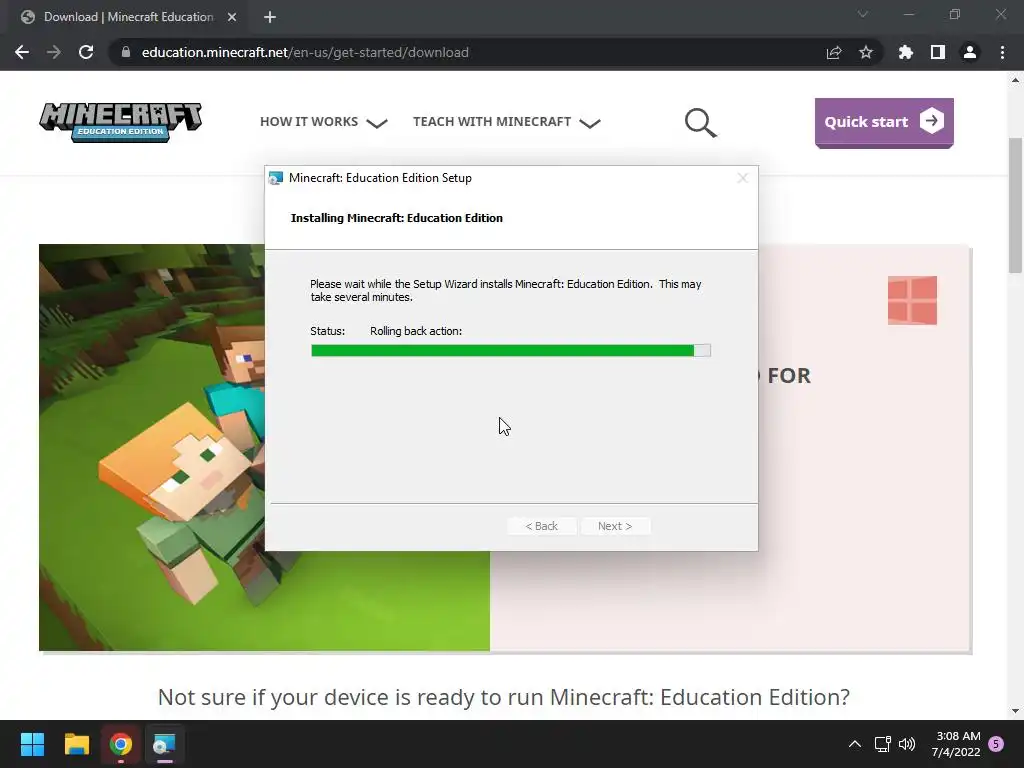Close the Minecraft Education Edition Setup dialog
Viewport: 1024px width, 768px height.
coord(743,178)
